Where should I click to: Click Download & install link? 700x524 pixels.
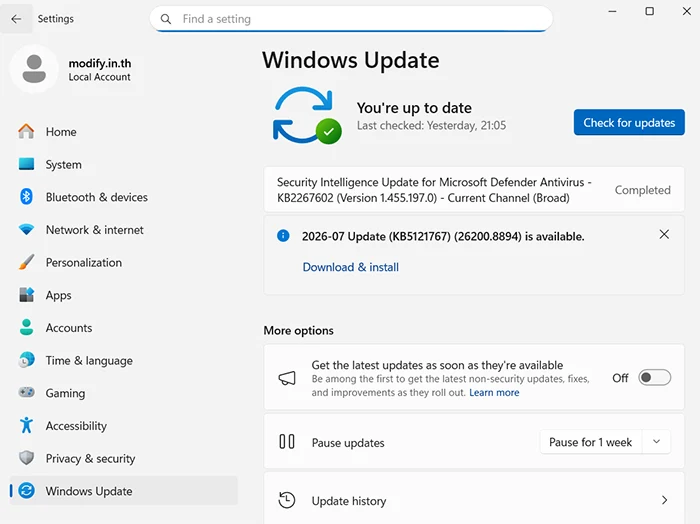[350, 267]
